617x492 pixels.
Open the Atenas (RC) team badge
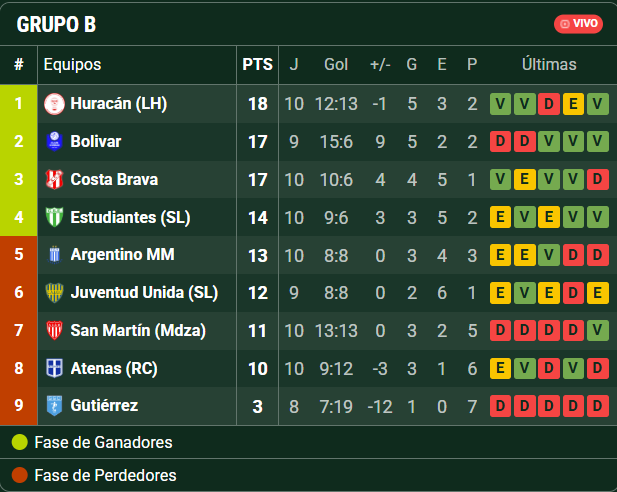tap(54, 368)
